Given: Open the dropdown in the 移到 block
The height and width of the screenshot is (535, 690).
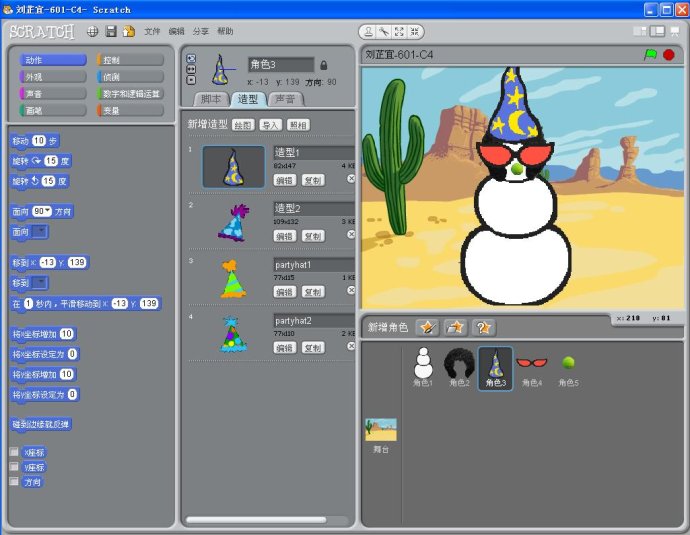Looking at the screenshot, I should (40, 283).
